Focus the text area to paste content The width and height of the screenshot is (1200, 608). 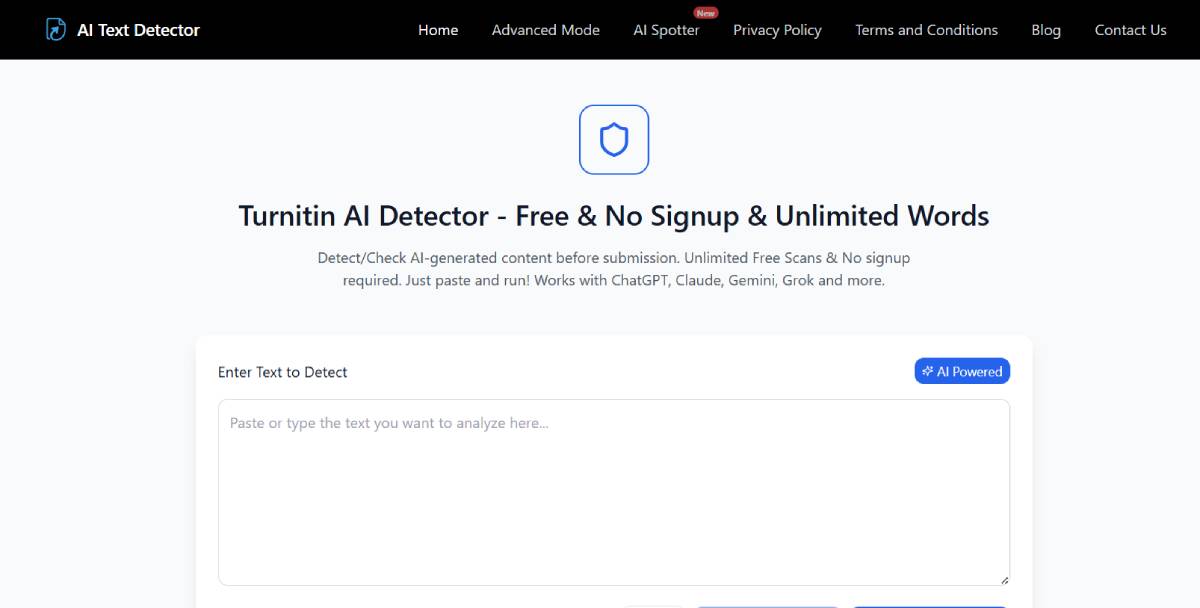point(614,492)
